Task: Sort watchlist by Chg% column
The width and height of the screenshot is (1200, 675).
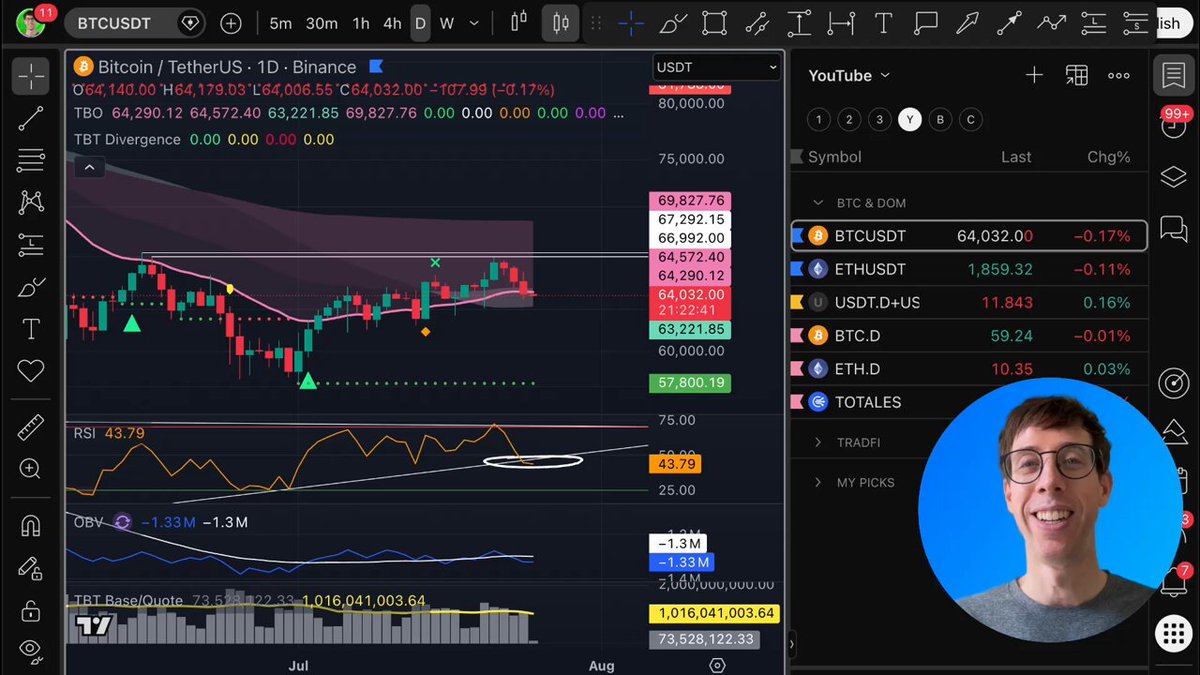Action: tap(1108, 157)
